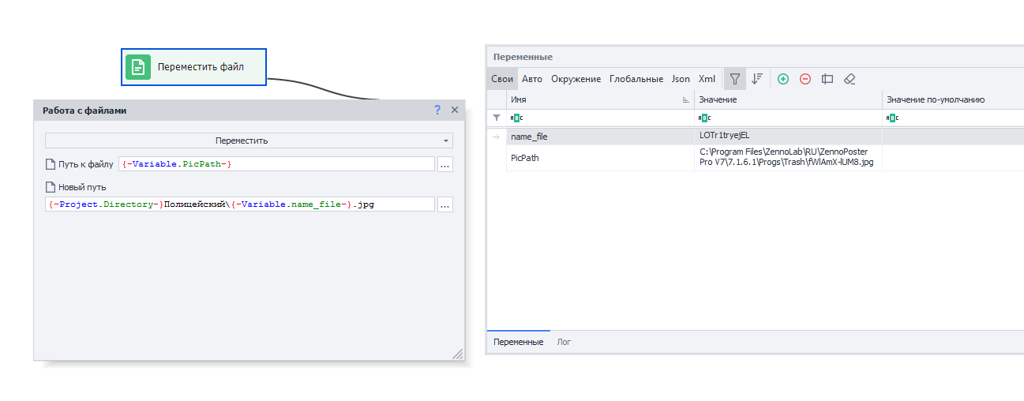Switch to the Авто variables tab
Image resolution: width=1024 pixels, height=401 pixels.
click(532, 79)
